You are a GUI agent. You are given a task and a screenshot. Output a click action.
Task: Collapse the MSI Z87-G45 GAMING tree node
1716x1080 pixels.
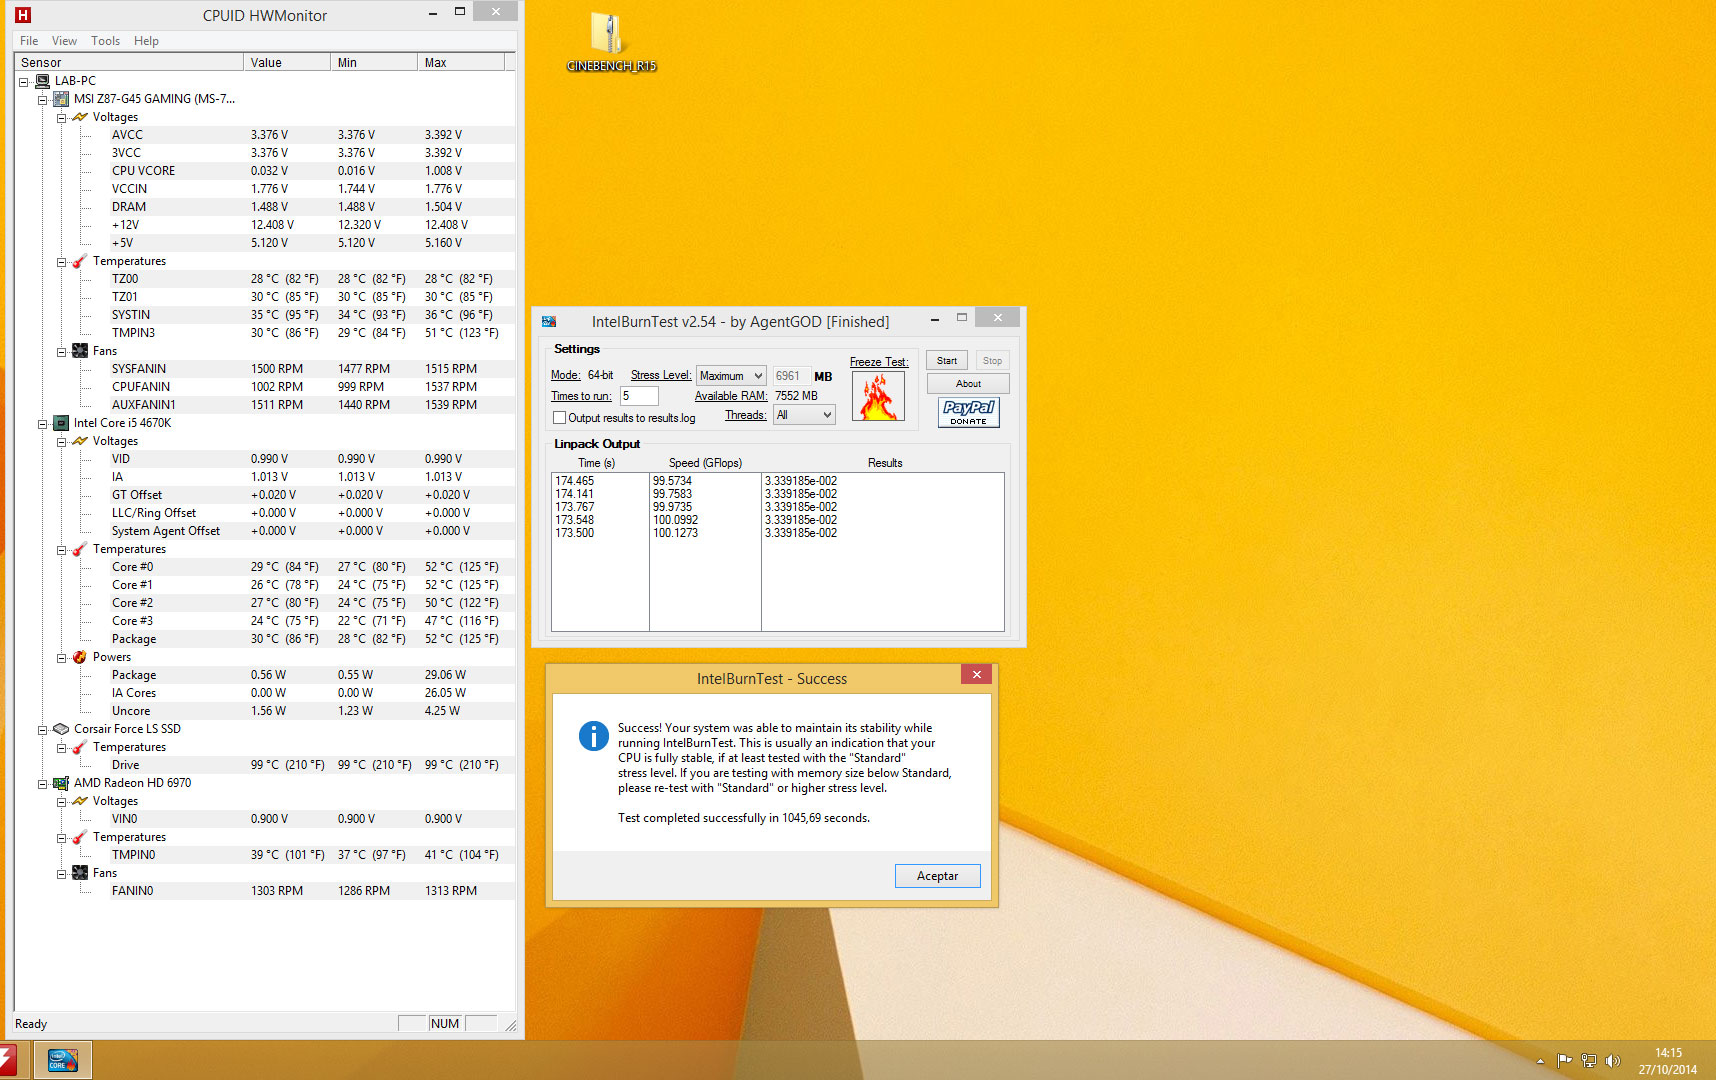coord(42,100)
